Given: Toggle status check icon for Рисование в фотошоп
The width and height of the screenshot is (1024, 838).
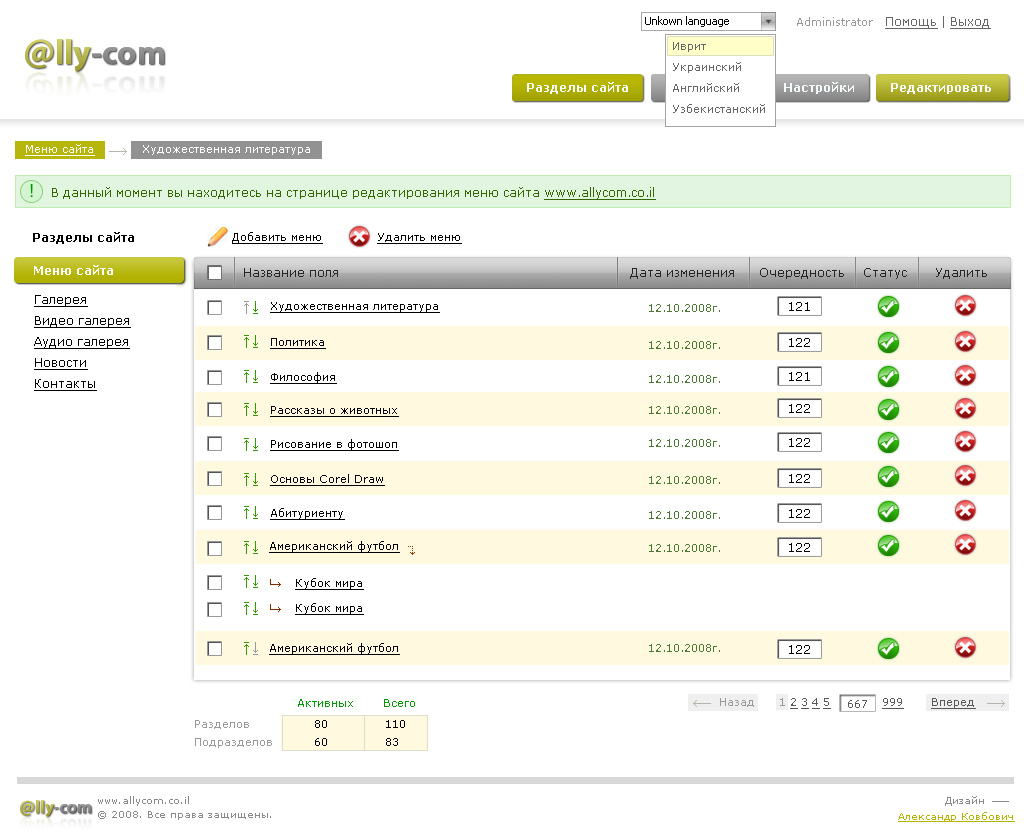Looking at the screenshot, I should pos(888,442).
